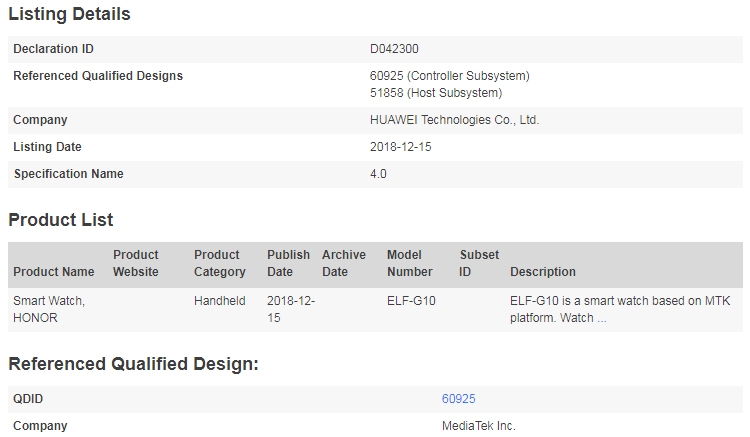Screen dimensions: 750x437
Task: Click the ELF-G10 model number cell
Action: coord(411,301)
